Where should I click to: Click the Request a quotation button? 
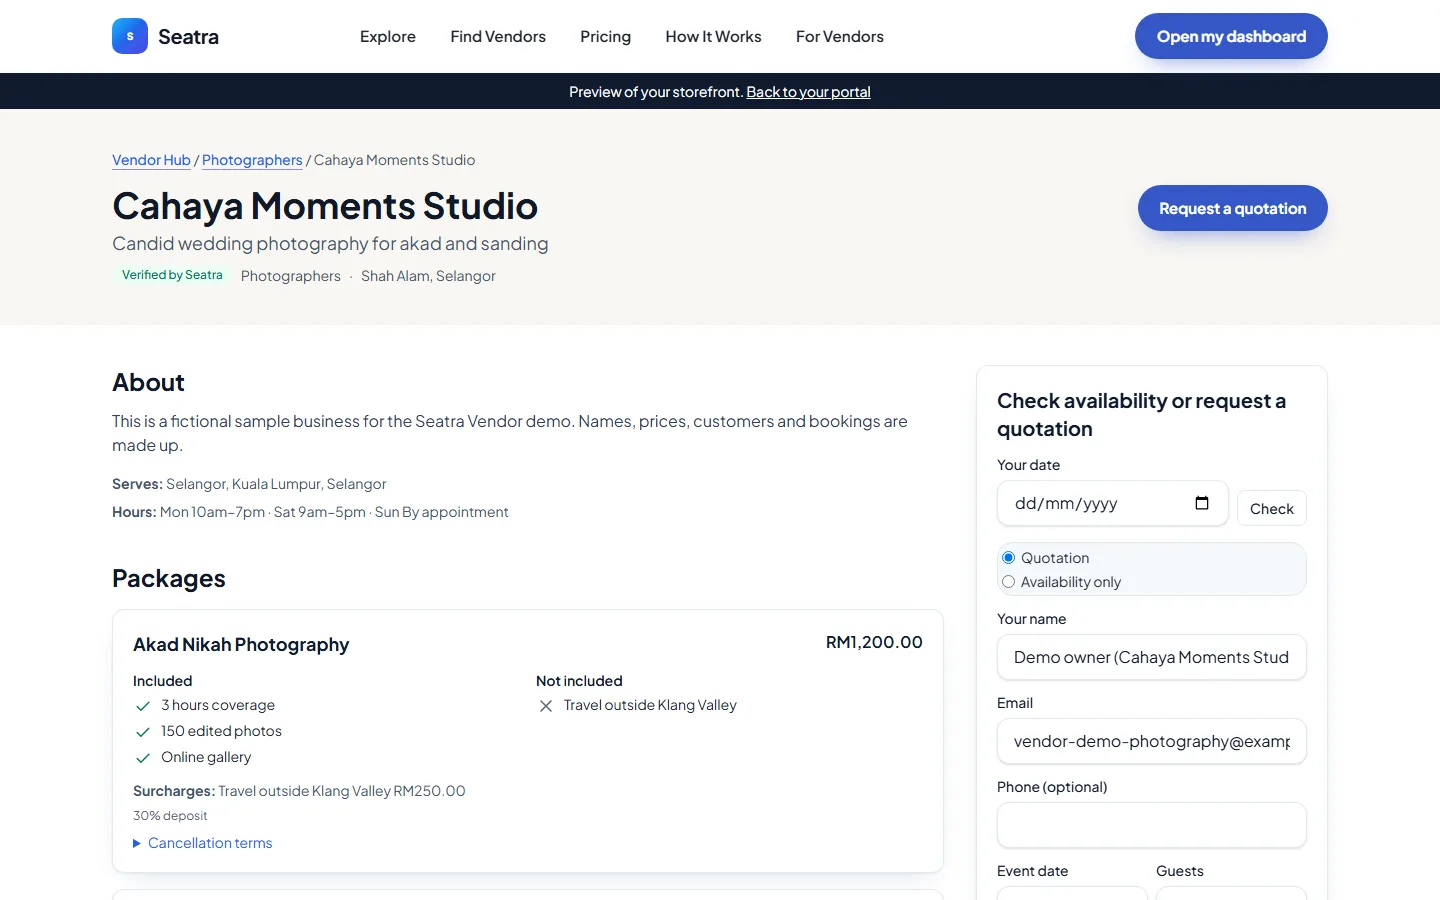(x=1233, y=208)
